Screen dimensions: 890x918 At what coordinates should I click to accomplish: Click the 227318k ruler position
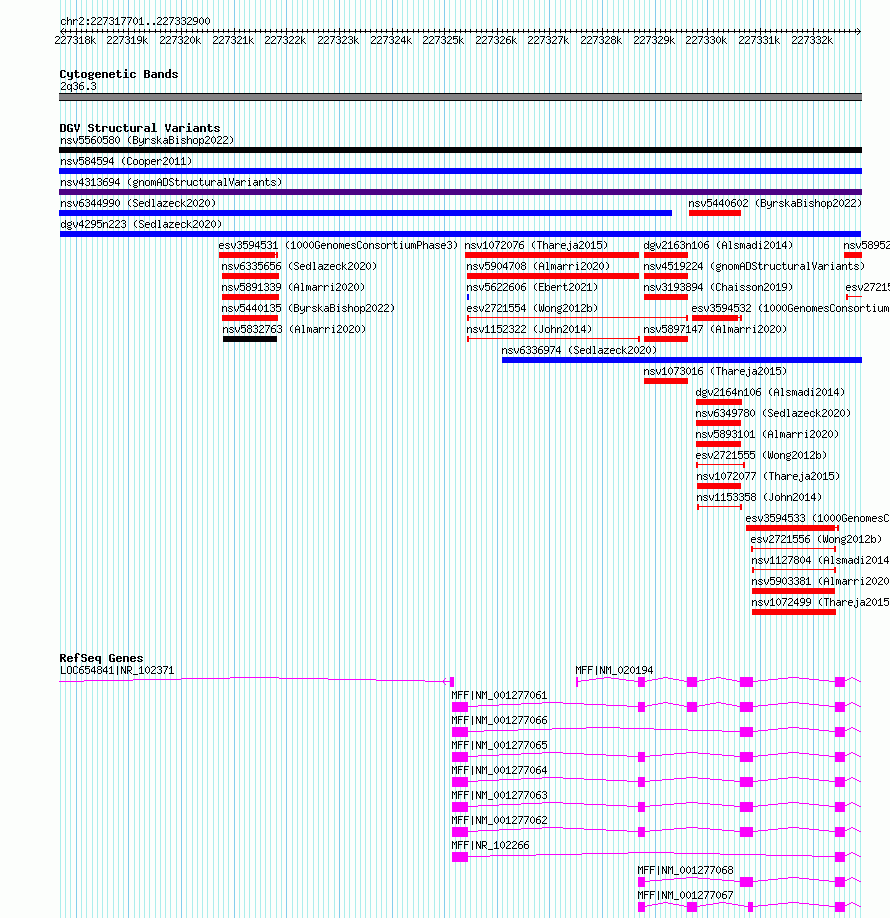coord(75,40)
